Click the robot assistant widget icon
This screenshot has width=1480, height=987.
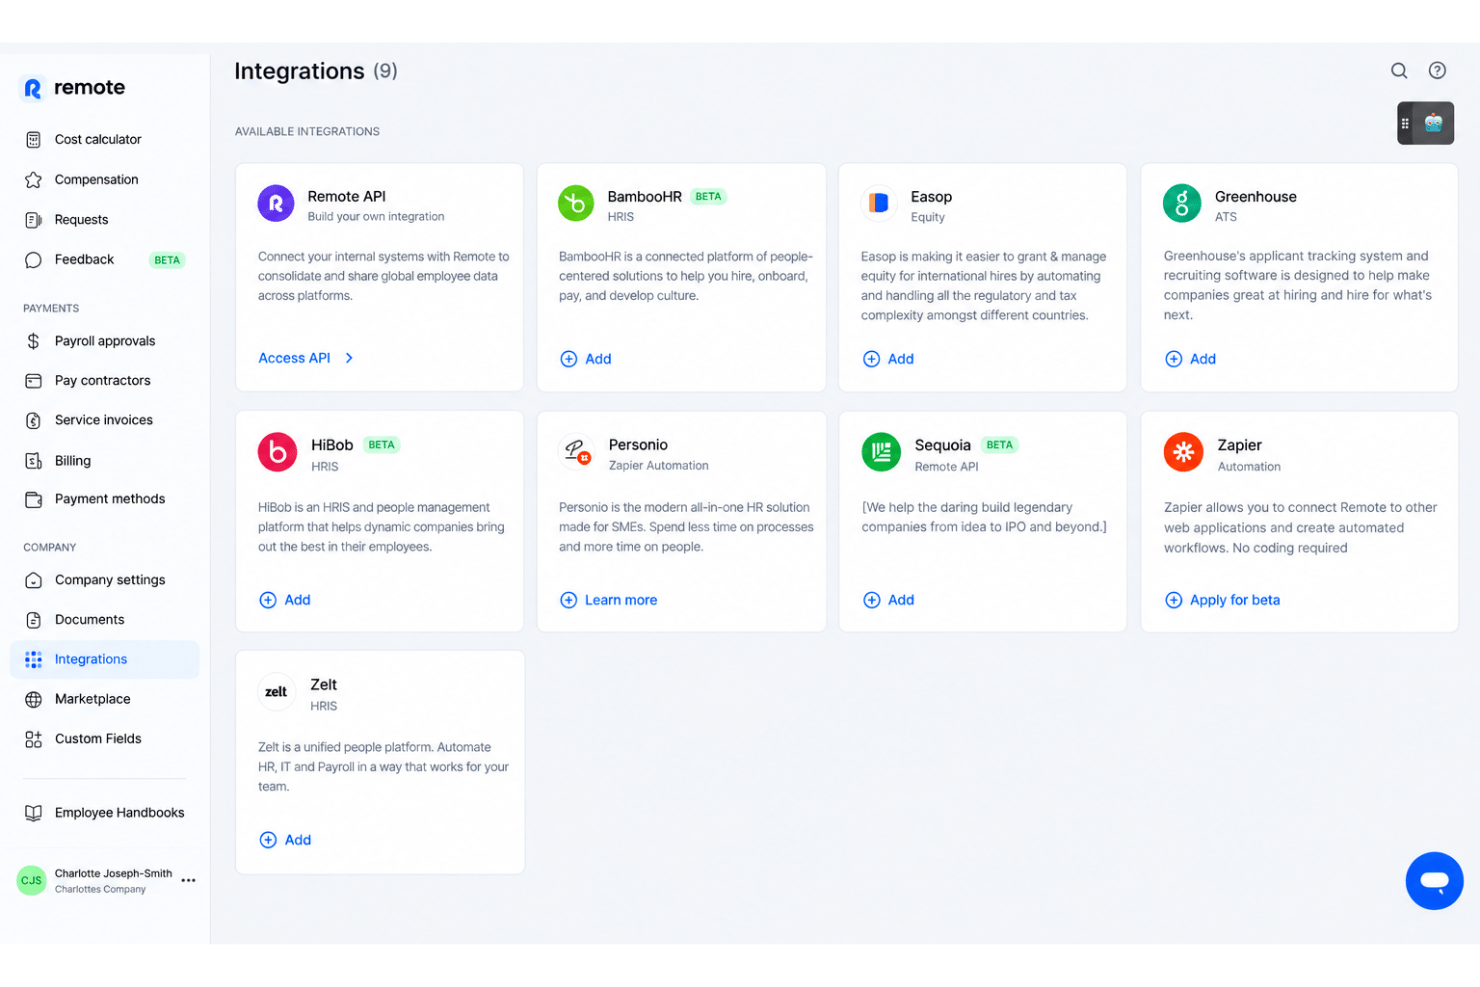click(1433, 124)
